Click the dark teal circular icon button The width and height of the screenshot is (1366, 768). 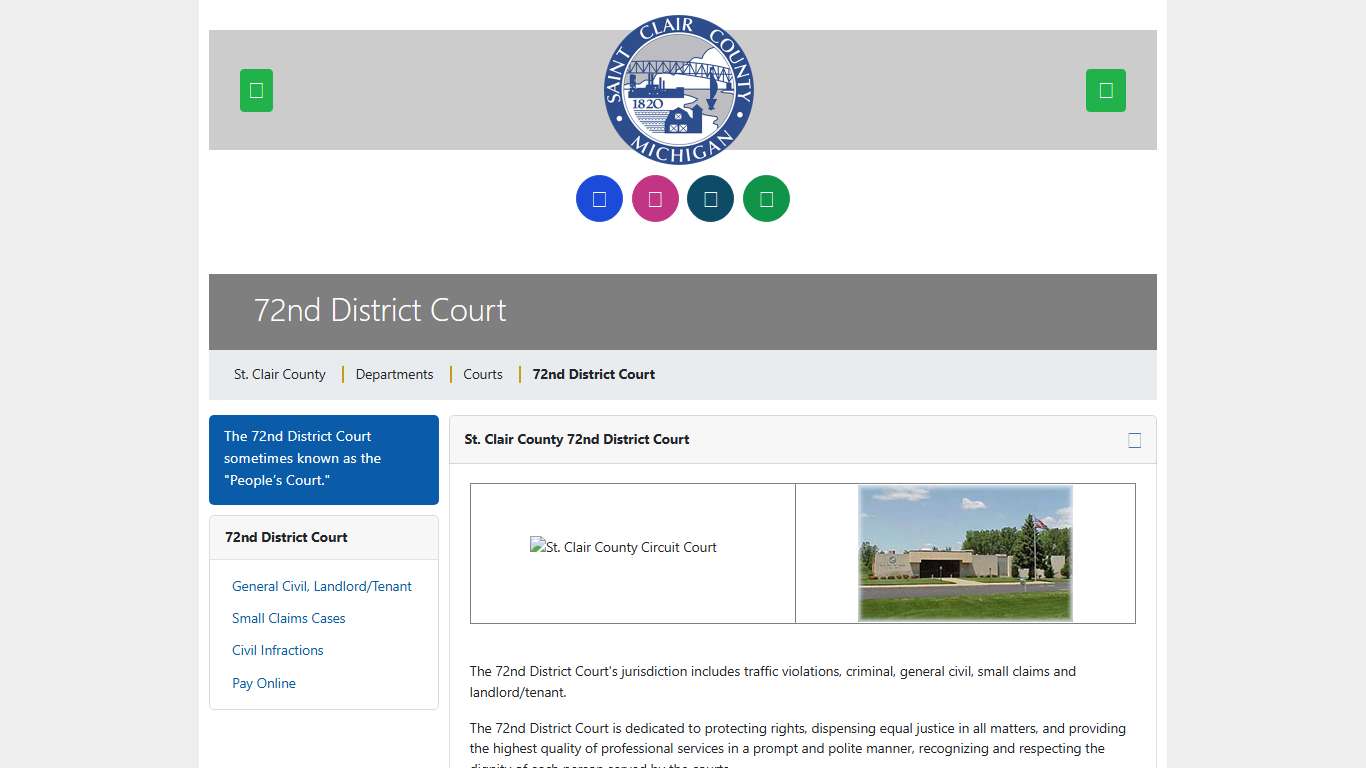tap(710, 199)
